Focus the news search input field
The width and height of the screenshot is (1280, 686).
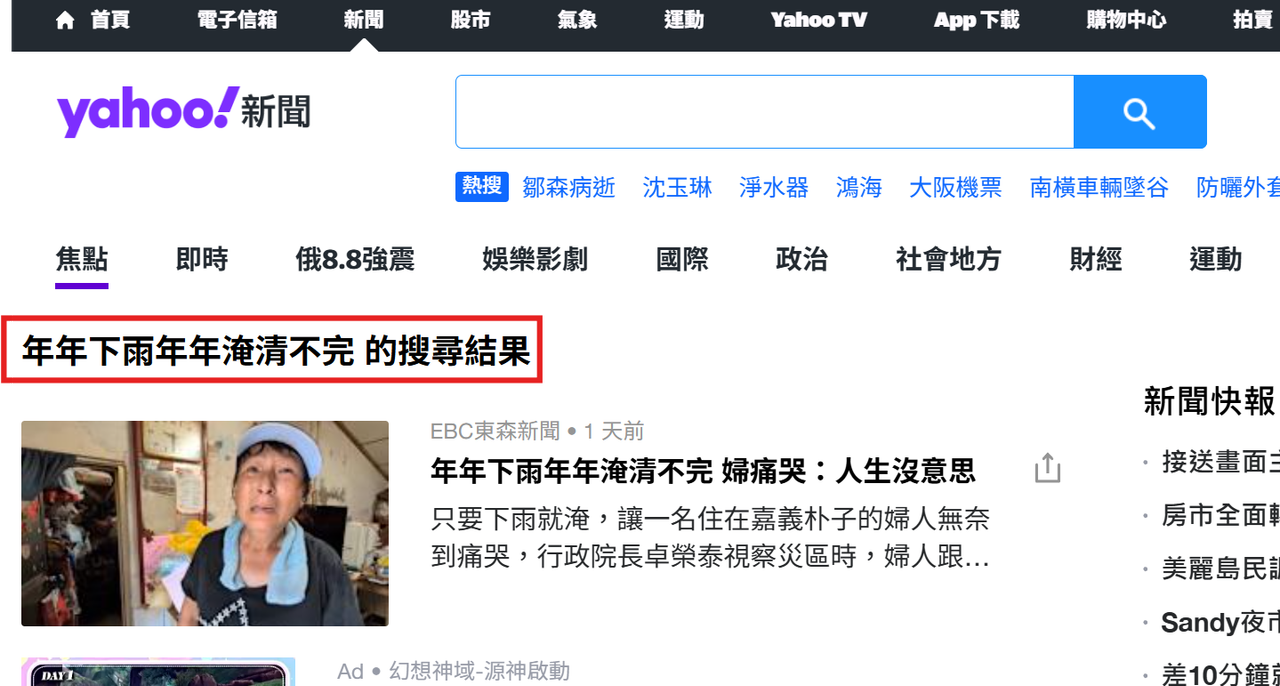pyautogui.click(x=764, y=112)
